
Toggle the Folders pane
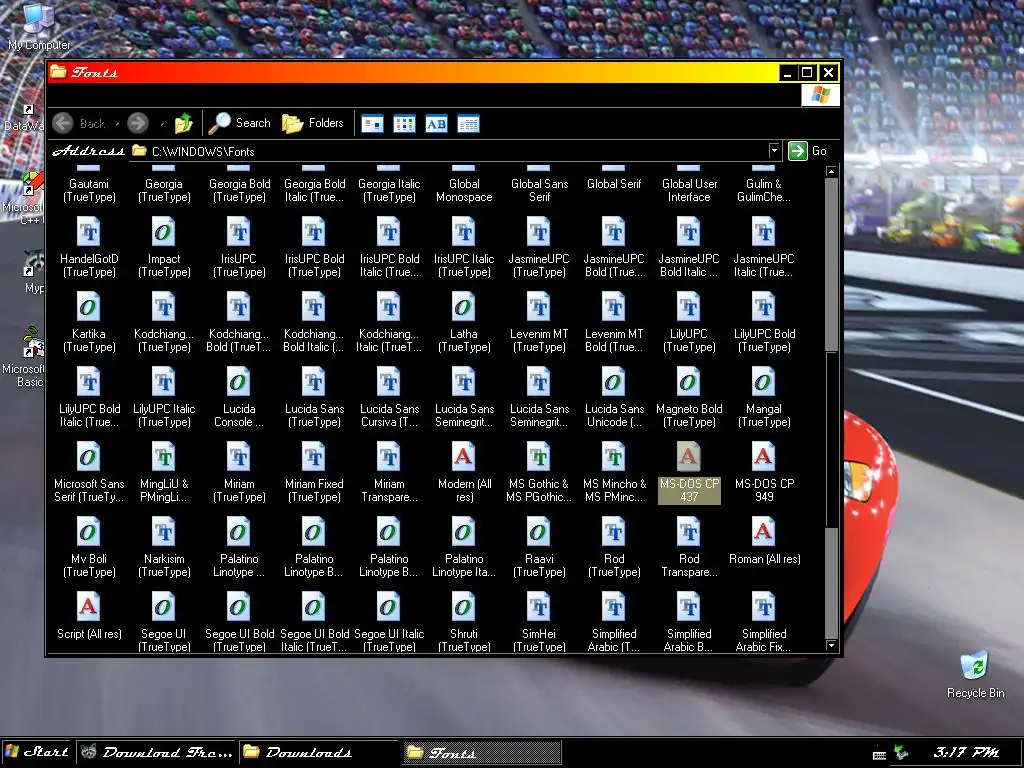pyautogui.click(x=313, y=123)
